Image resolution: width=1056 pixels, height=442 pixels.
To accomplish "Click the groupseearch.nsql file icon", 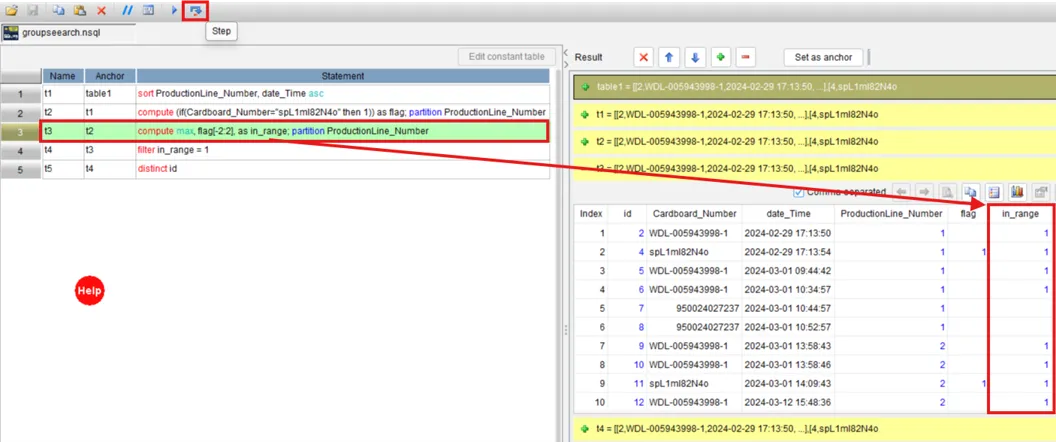I will tap(11, 32).
